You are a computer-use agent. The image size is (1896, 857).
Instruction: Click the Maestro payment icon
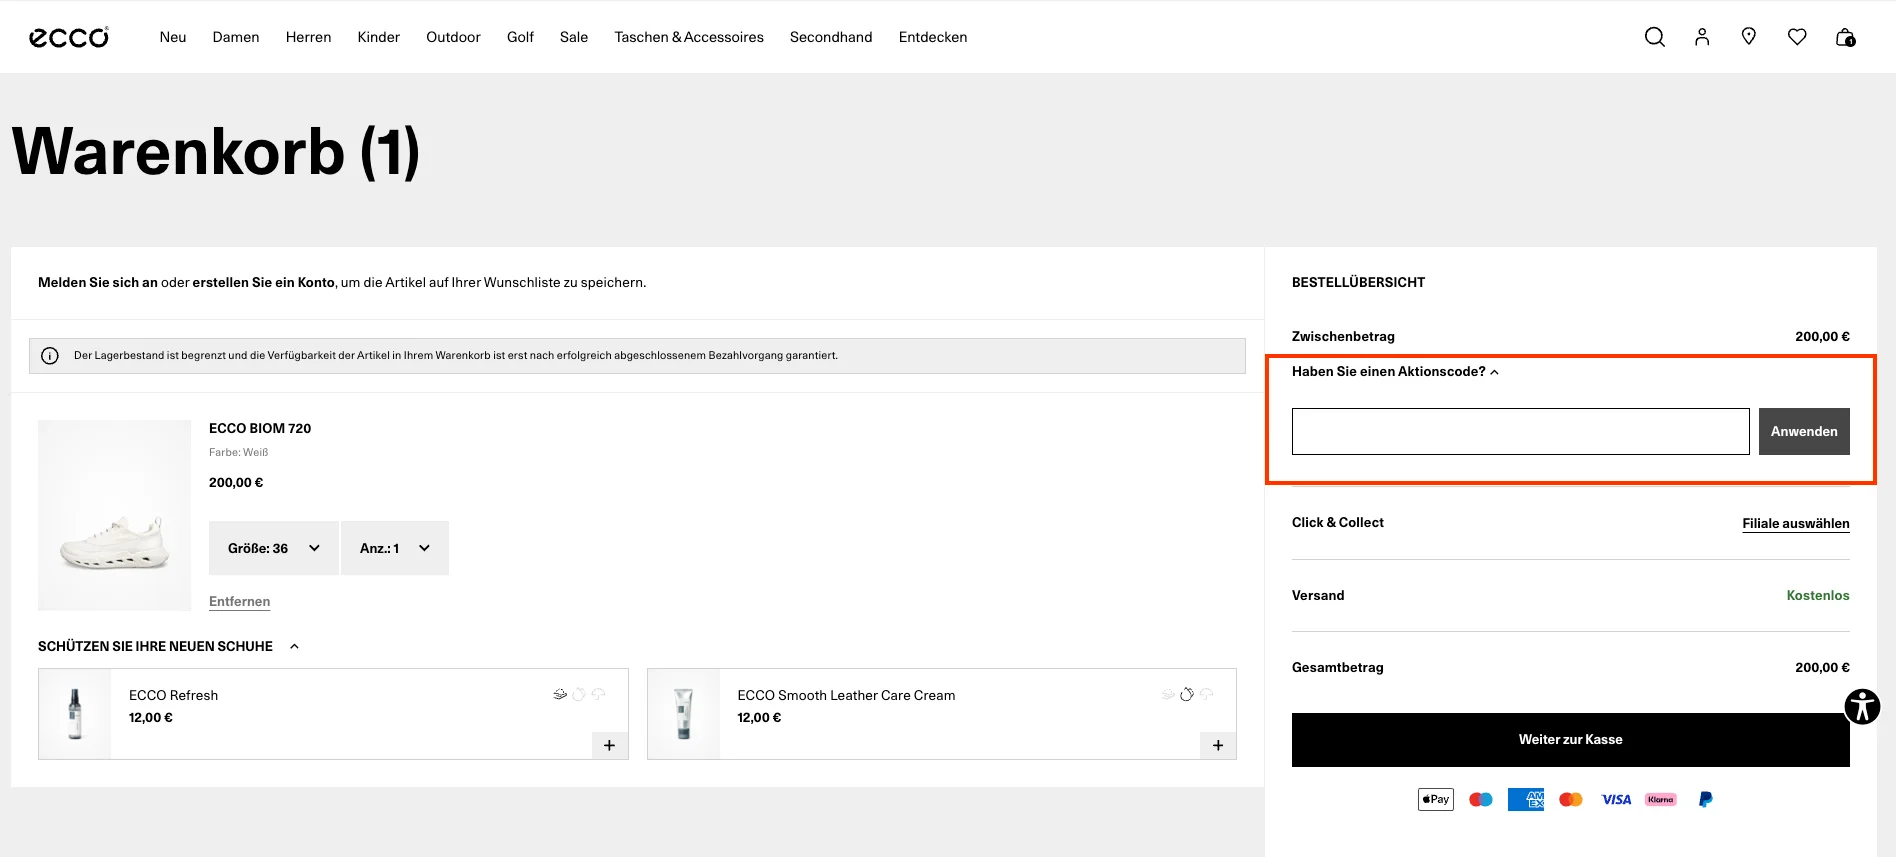coord(1481,799)
